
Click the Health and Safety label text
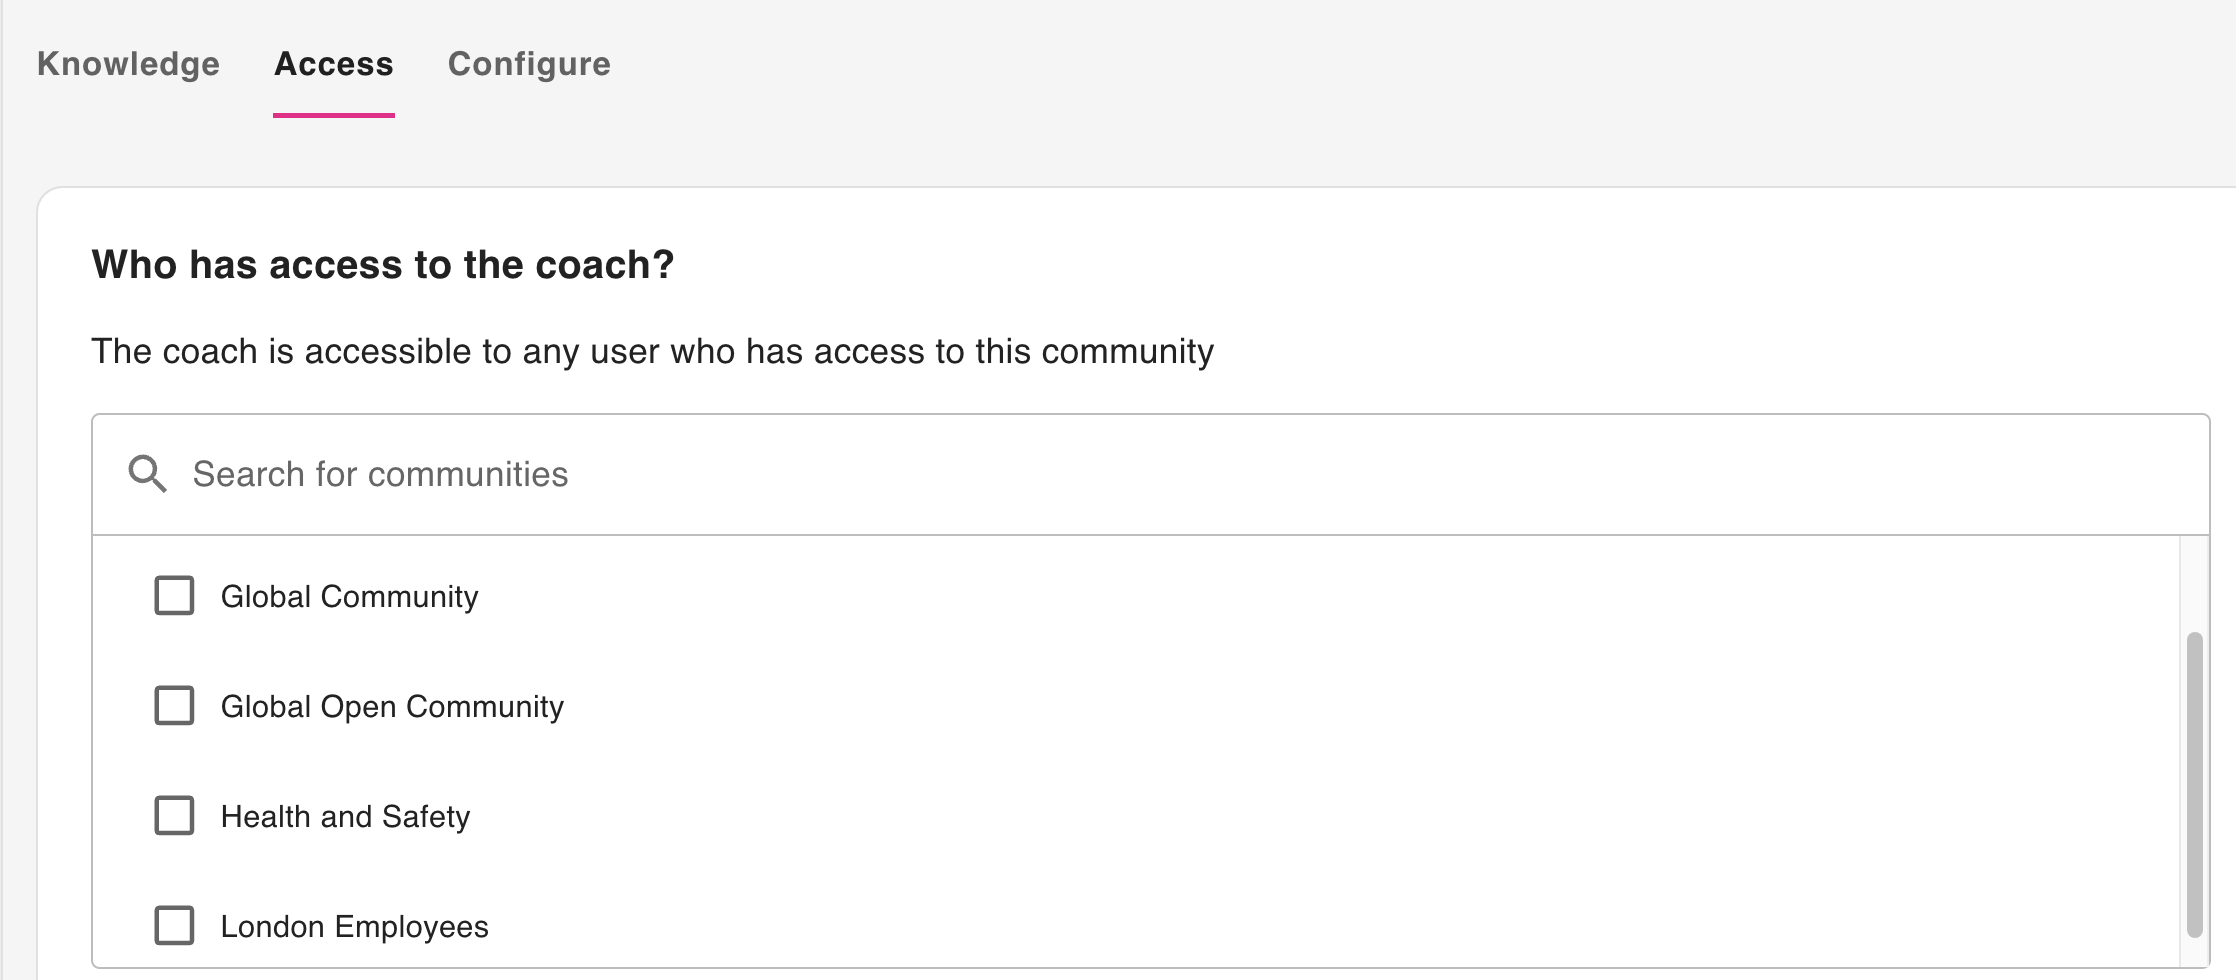345,817
